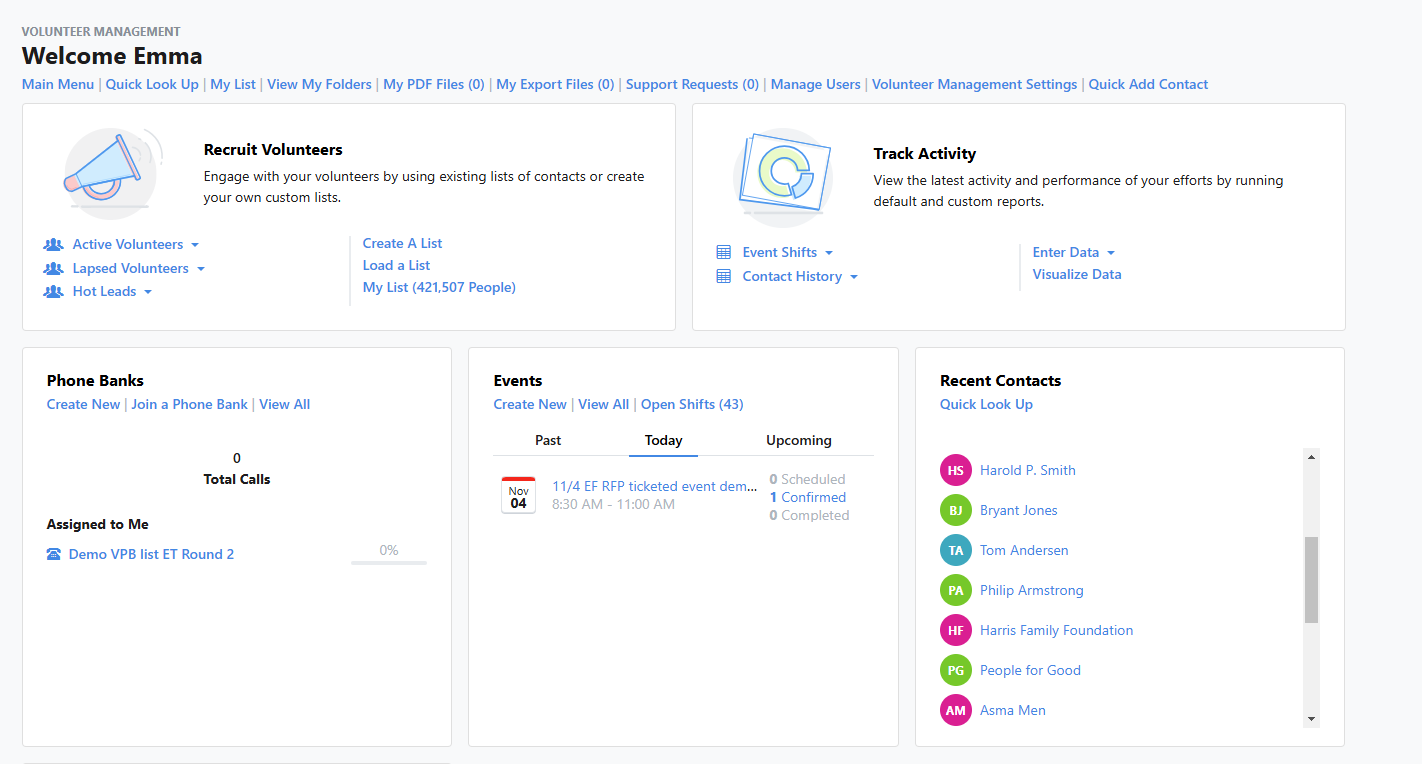The image size is (1422, 764).
Task: Click Quick Add Contact
Action: click(1148, 84)
